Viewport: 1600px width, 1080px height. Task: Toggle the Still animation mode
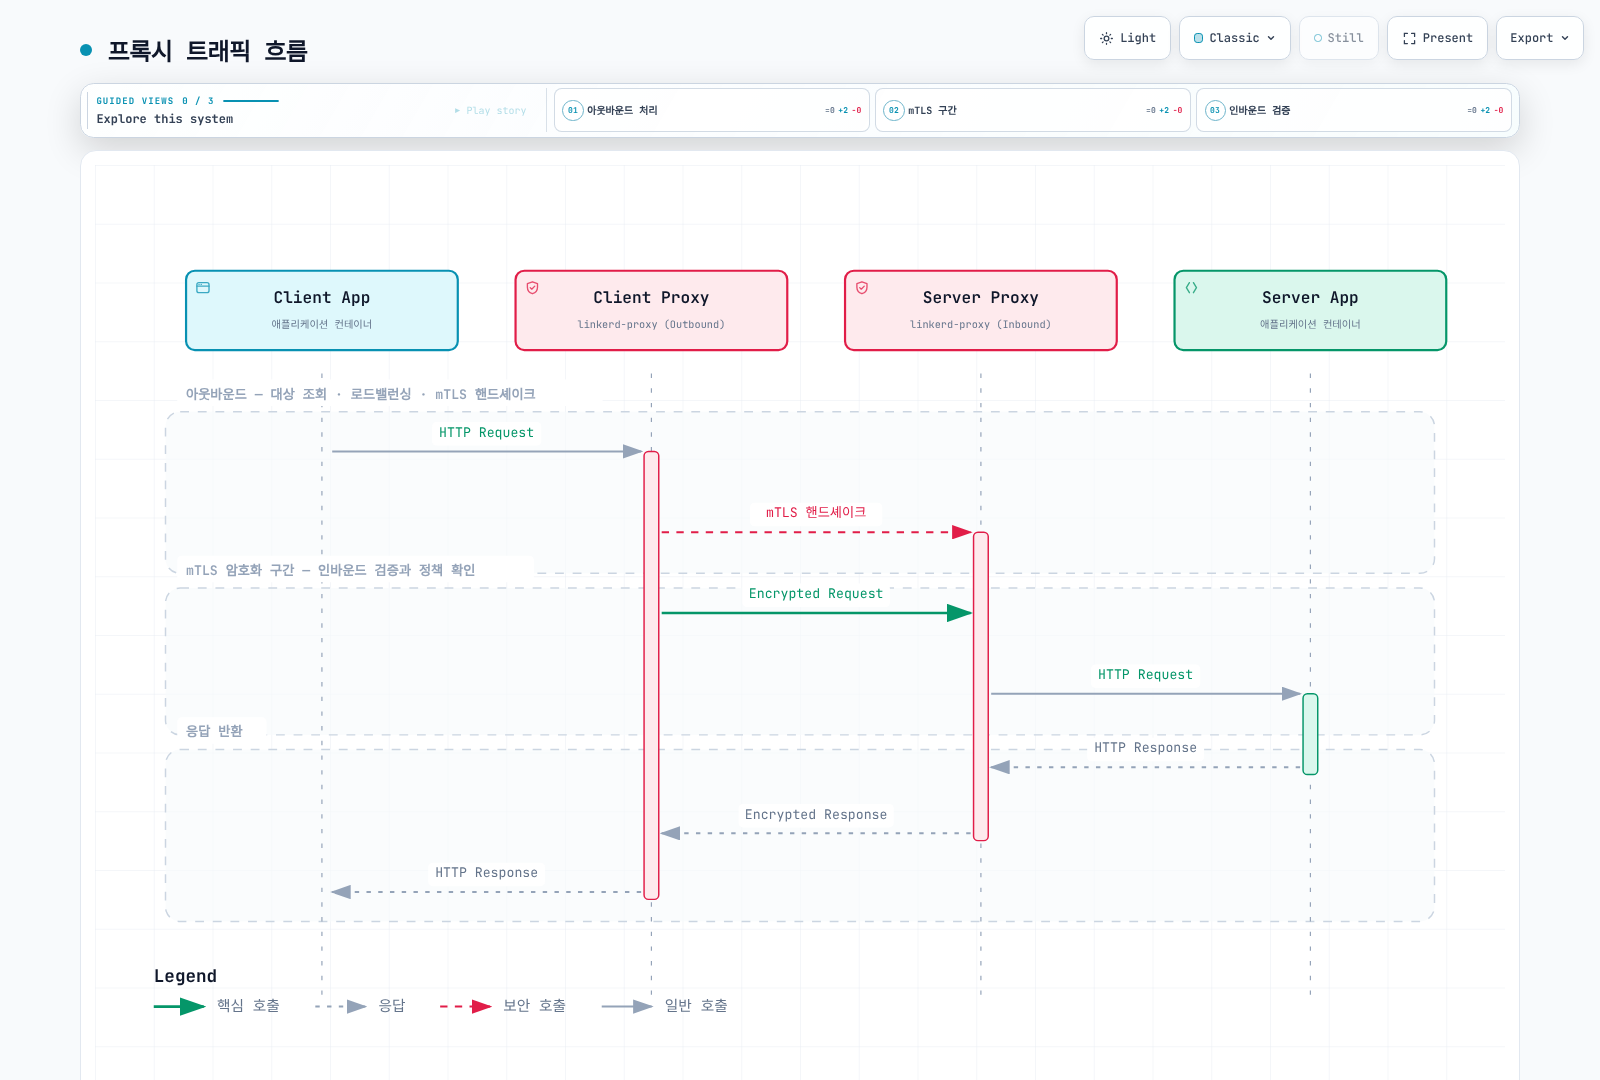point(1339,38)
